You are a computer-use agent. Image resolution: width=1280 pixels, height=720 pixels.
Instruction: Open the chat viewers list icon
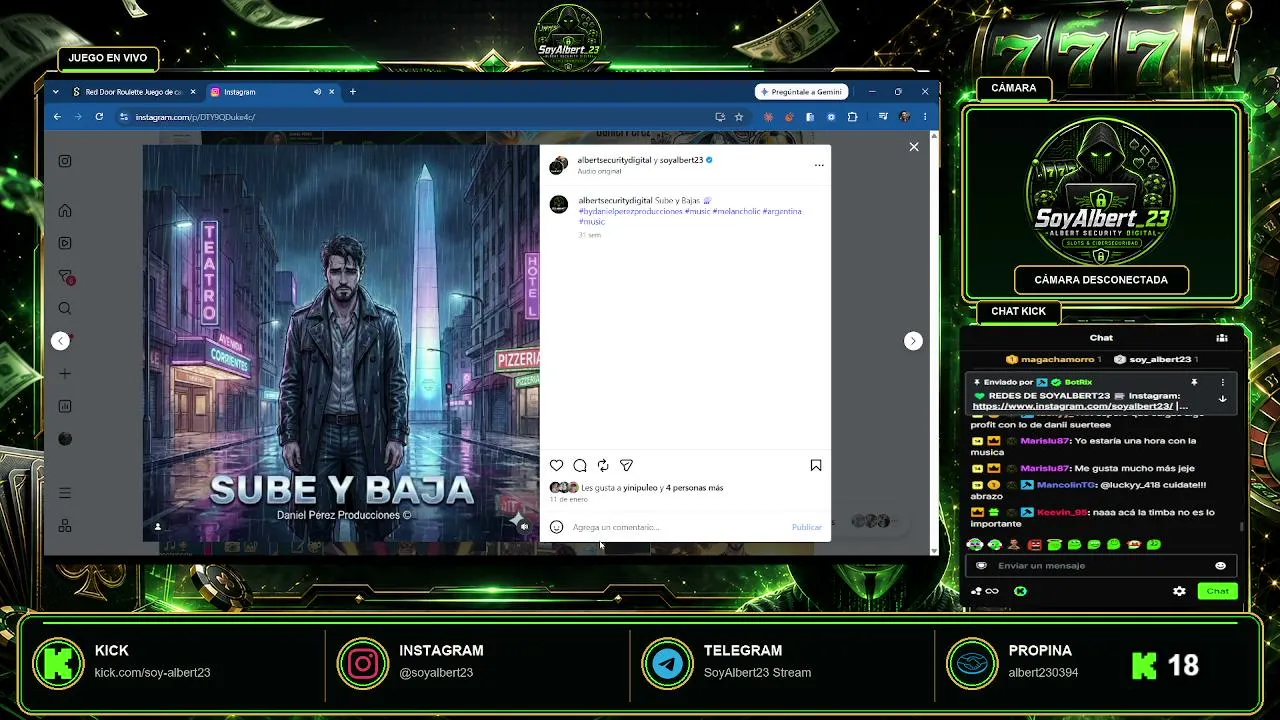point(1222,338)
